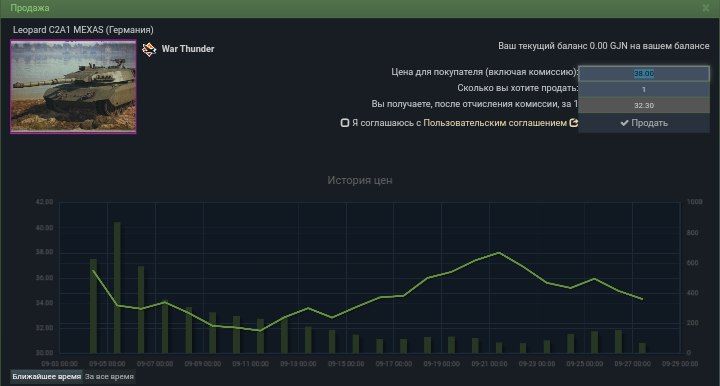720x386 pixels.
Task: Click the 42.00 price axis label
Action: 45,202
